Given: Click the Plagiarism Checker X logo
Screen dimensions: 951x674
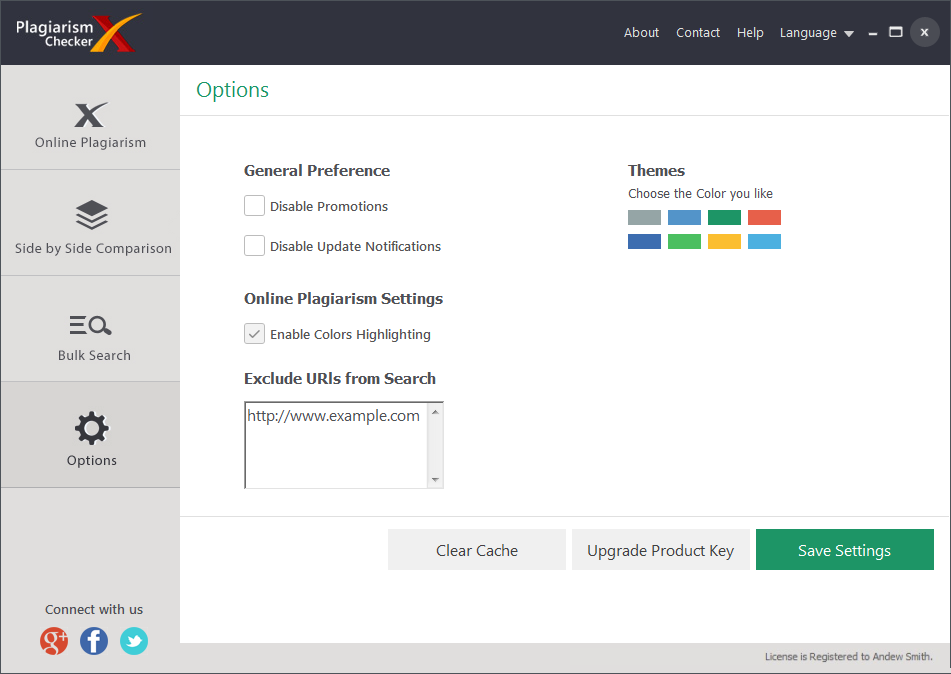Looking at the screenshot, I should (78, 33).
